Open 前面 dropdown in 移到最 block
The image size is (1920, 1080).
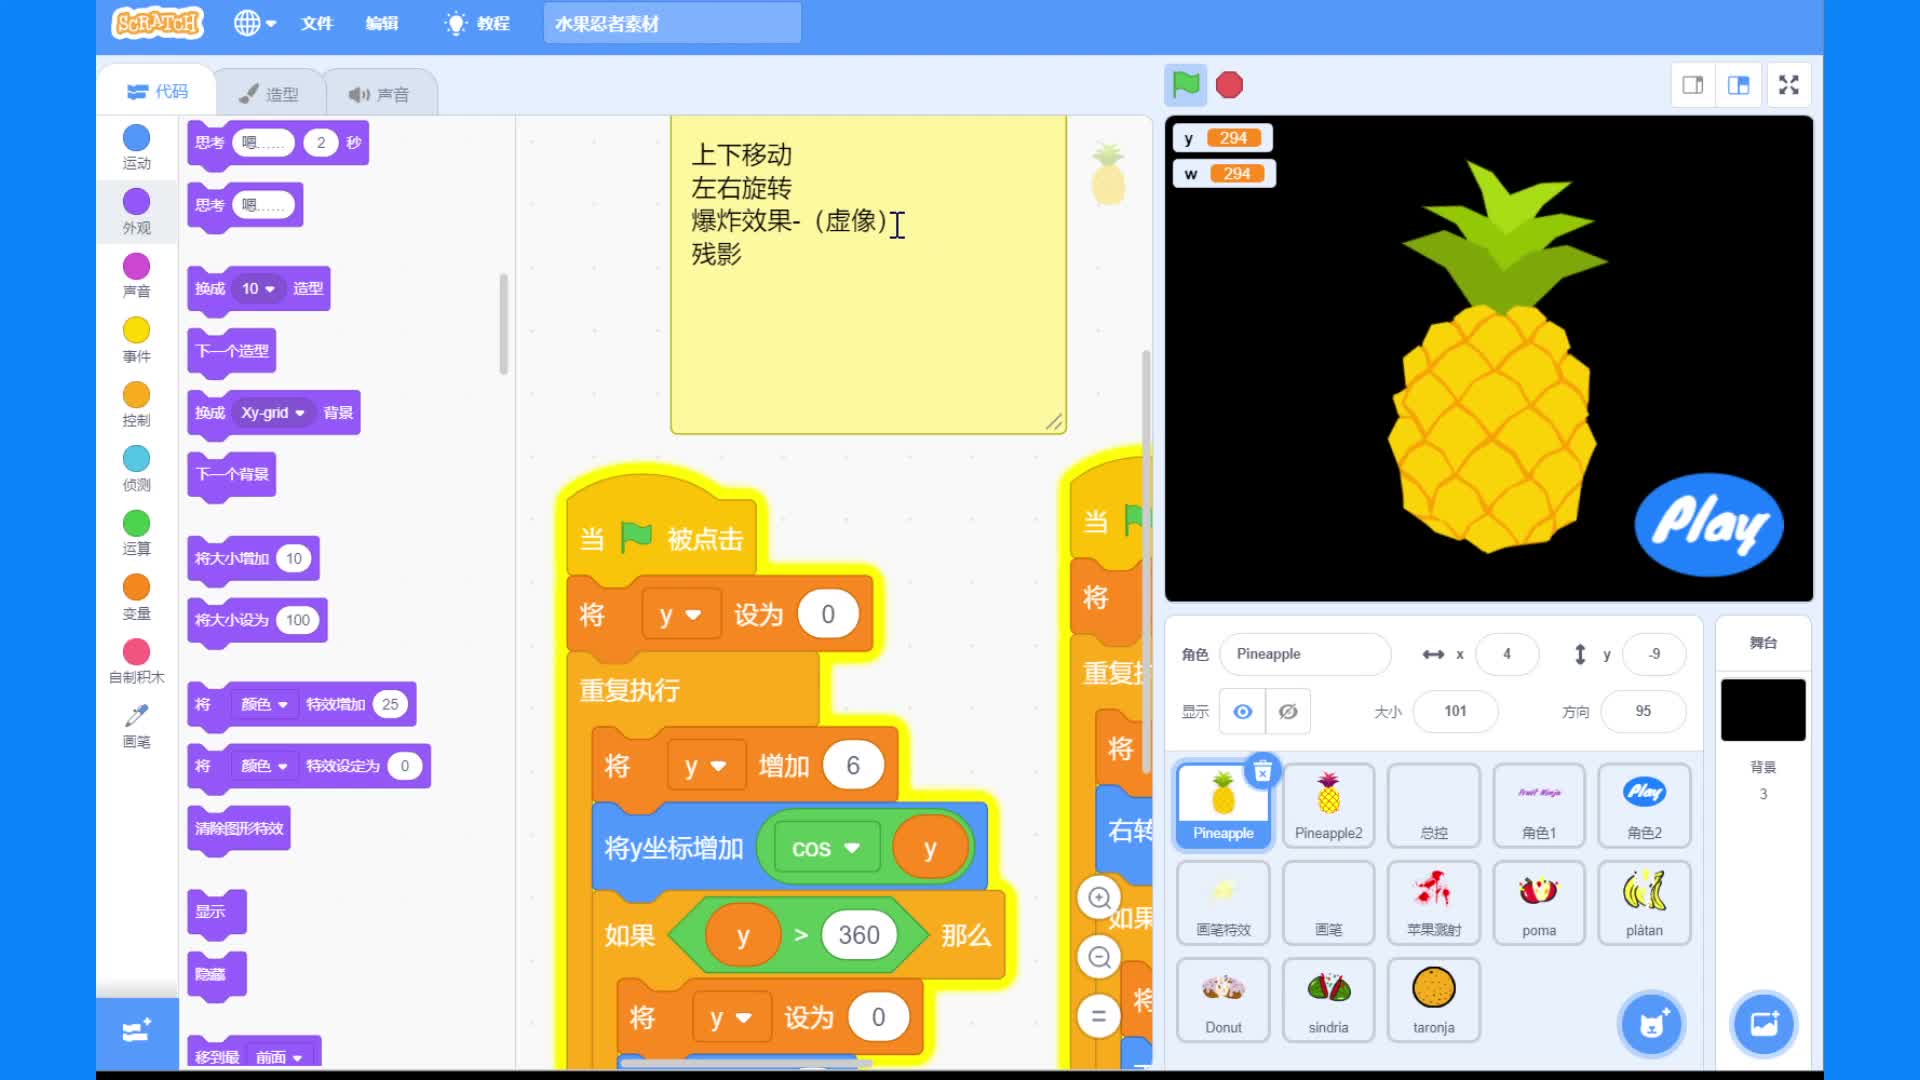pos(279,1057)
